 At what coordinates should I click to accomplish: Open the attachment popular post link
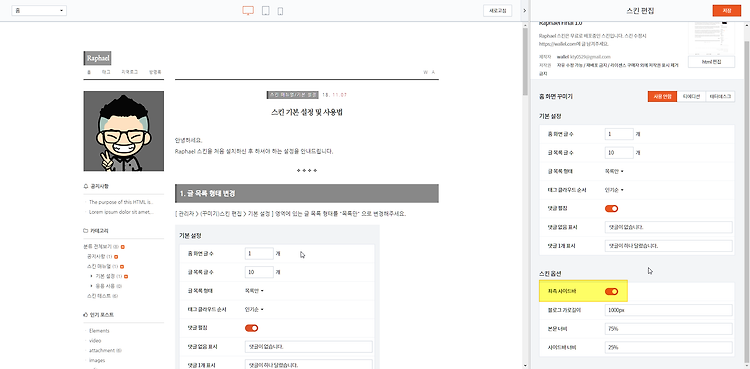pyautogui.click(x=101, y=350)
